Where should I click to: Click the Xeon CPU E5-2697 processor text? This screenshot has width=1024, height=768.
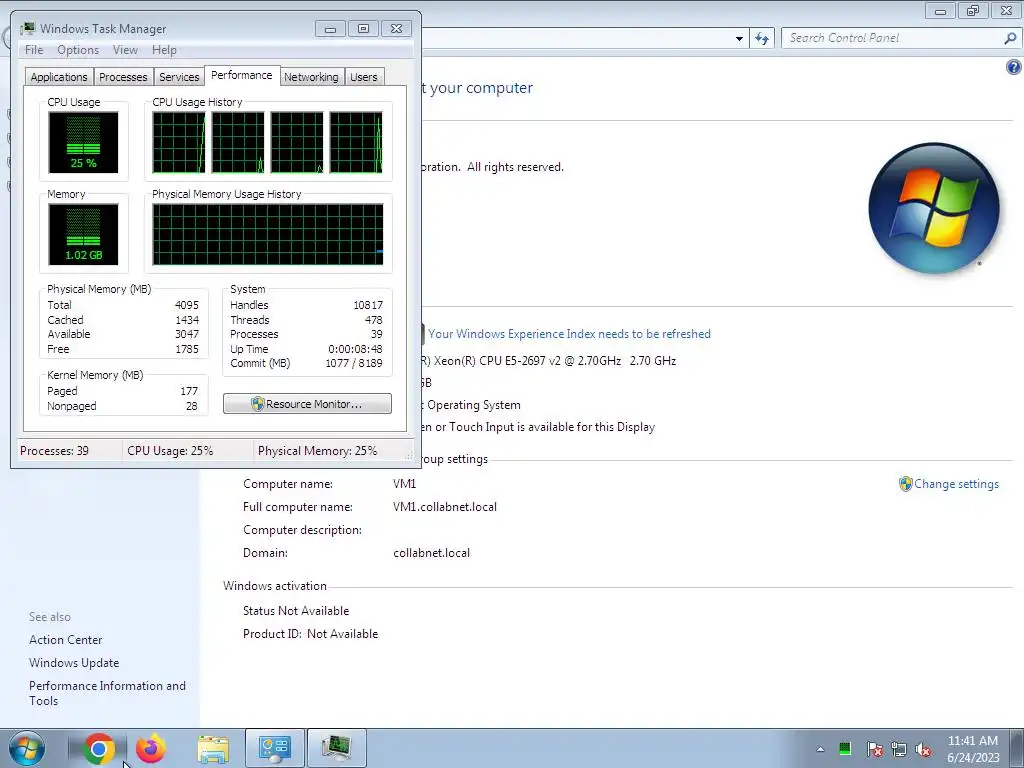click(x=549, y=360)
